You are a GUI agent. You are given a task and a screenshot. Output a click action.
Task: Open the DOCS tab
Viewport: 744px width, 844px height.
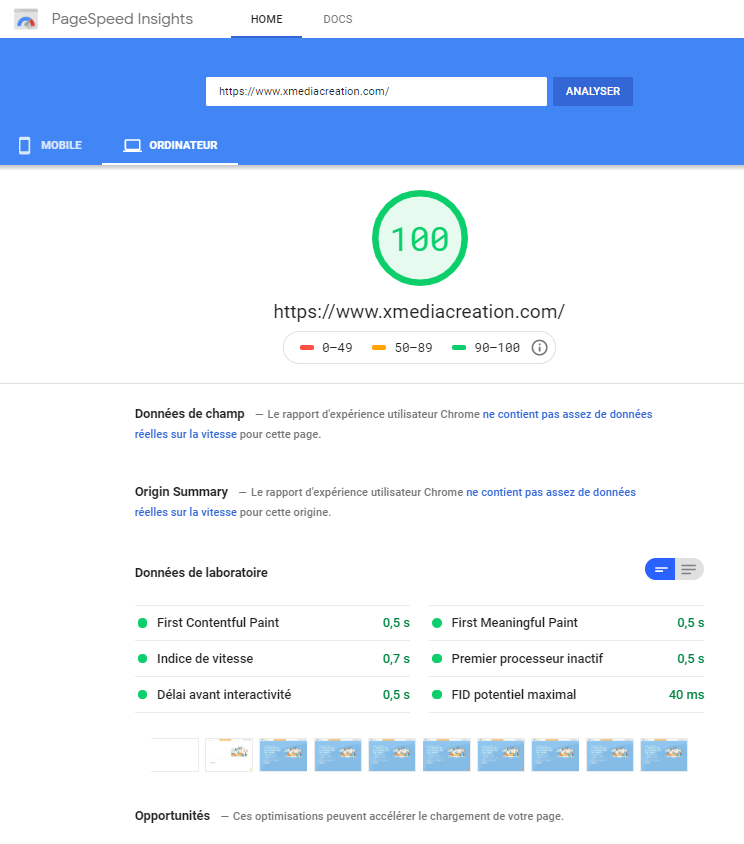[337, 19]
